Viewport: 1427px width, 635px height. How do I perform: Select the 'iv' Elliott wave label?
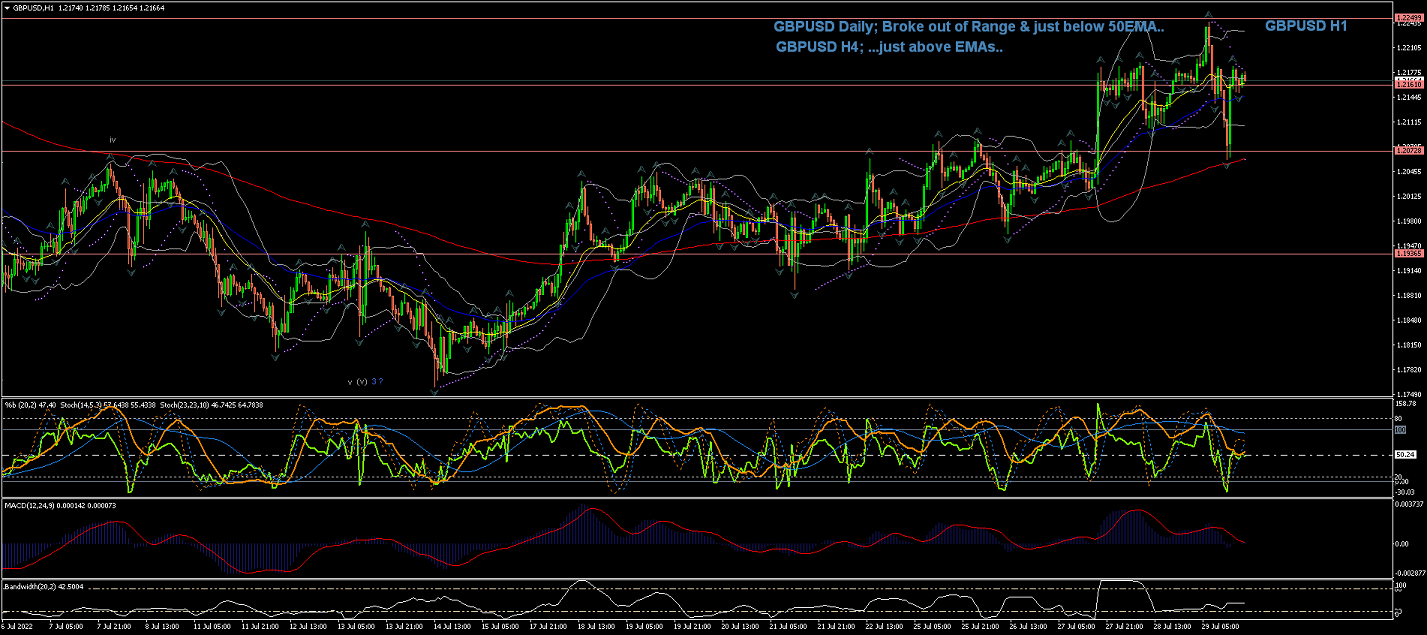click(x=113, y=140)
